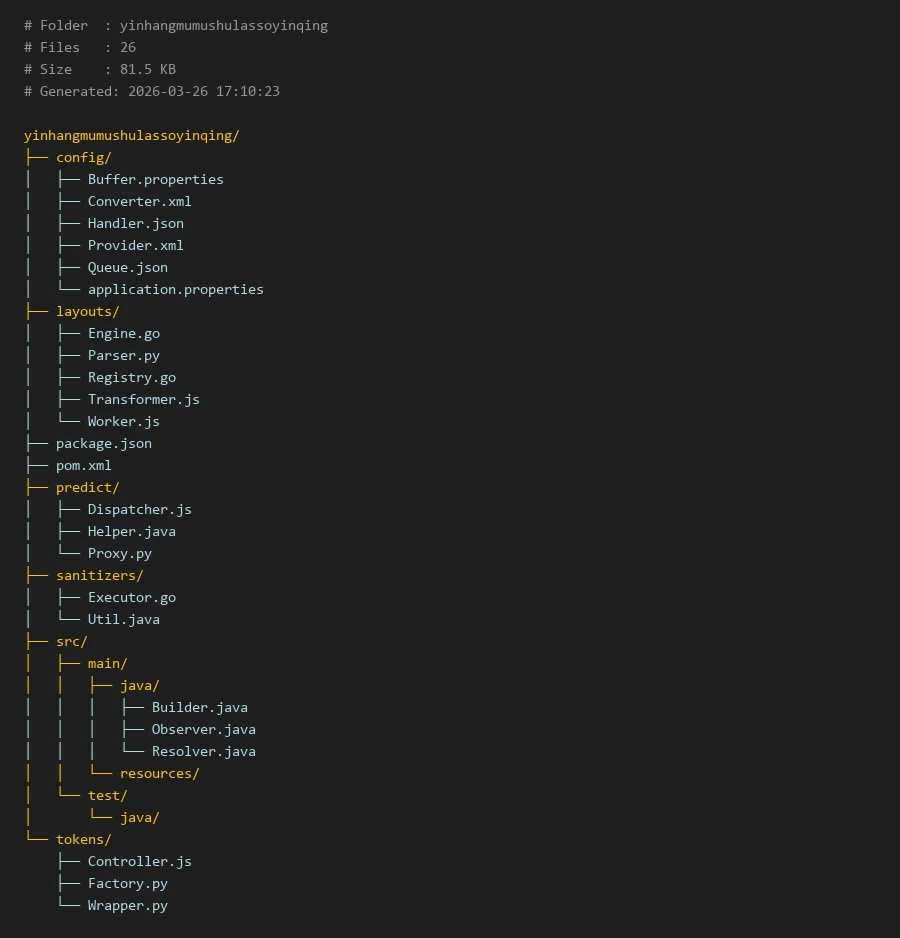Open the tokens/ folder

coord(83,840)
